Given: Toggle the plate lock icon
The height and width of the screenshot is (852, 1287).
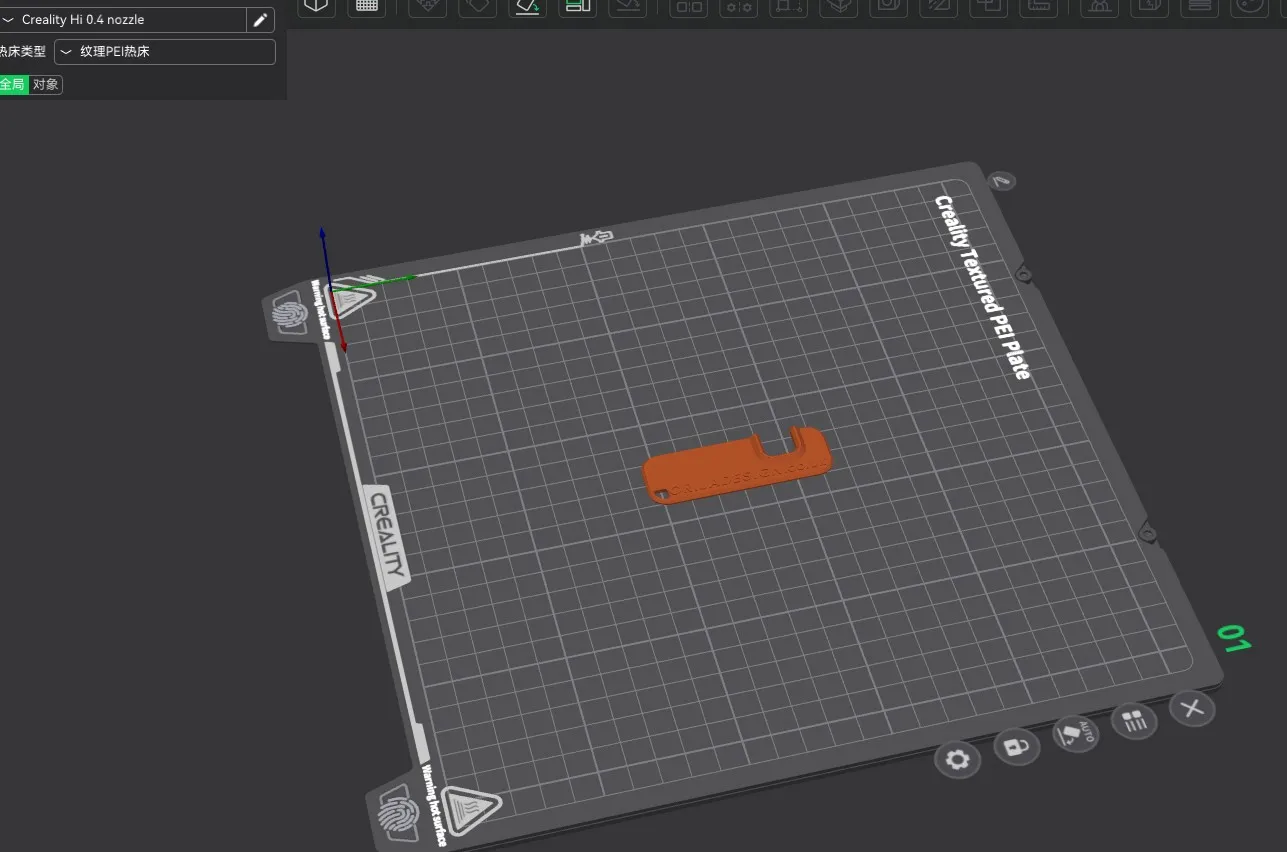Looking at the screenshot, I should pos(1016,746).
